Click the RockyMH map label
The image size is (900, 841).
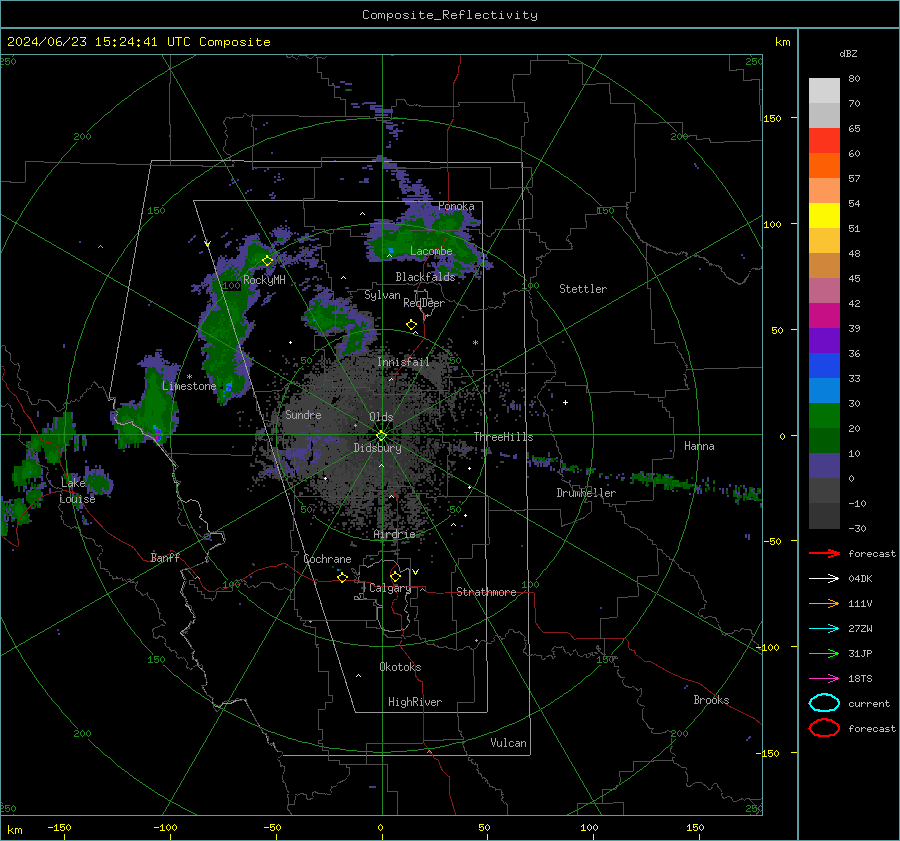264,280
